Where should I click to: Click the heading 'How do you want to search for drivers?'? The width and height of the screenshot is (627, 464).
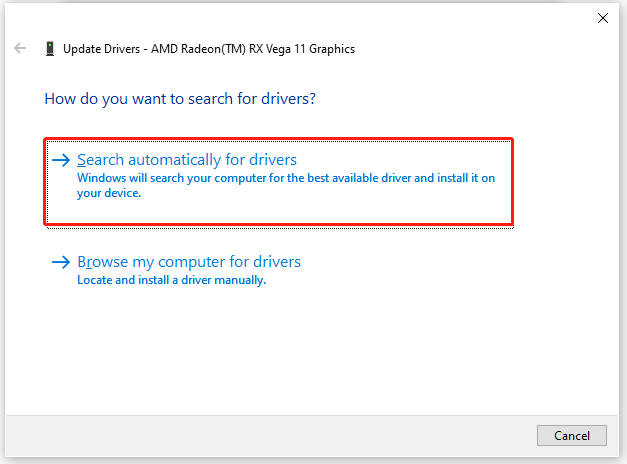[x=180, y=99]
